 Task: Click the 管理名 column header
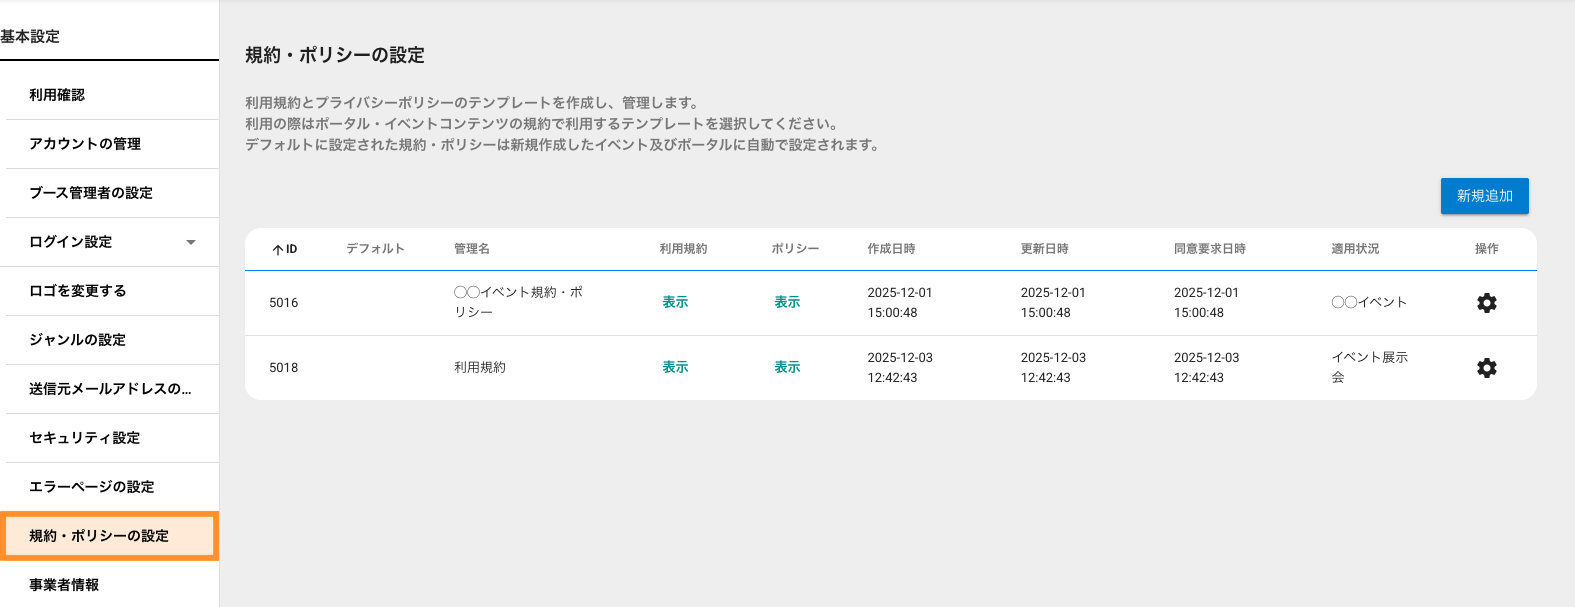tap(472, 249)
